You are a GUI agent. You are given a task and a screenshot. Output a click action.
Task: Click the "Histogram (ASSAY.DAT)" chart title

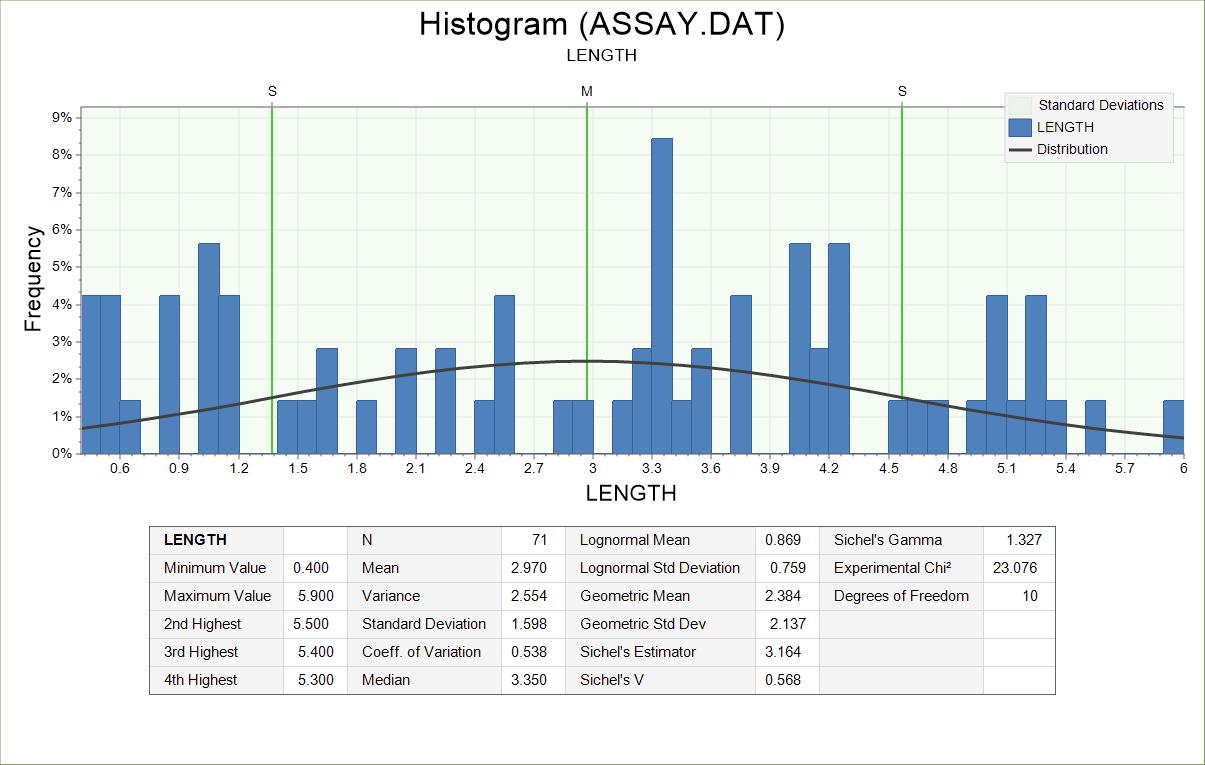coord(602,24)
